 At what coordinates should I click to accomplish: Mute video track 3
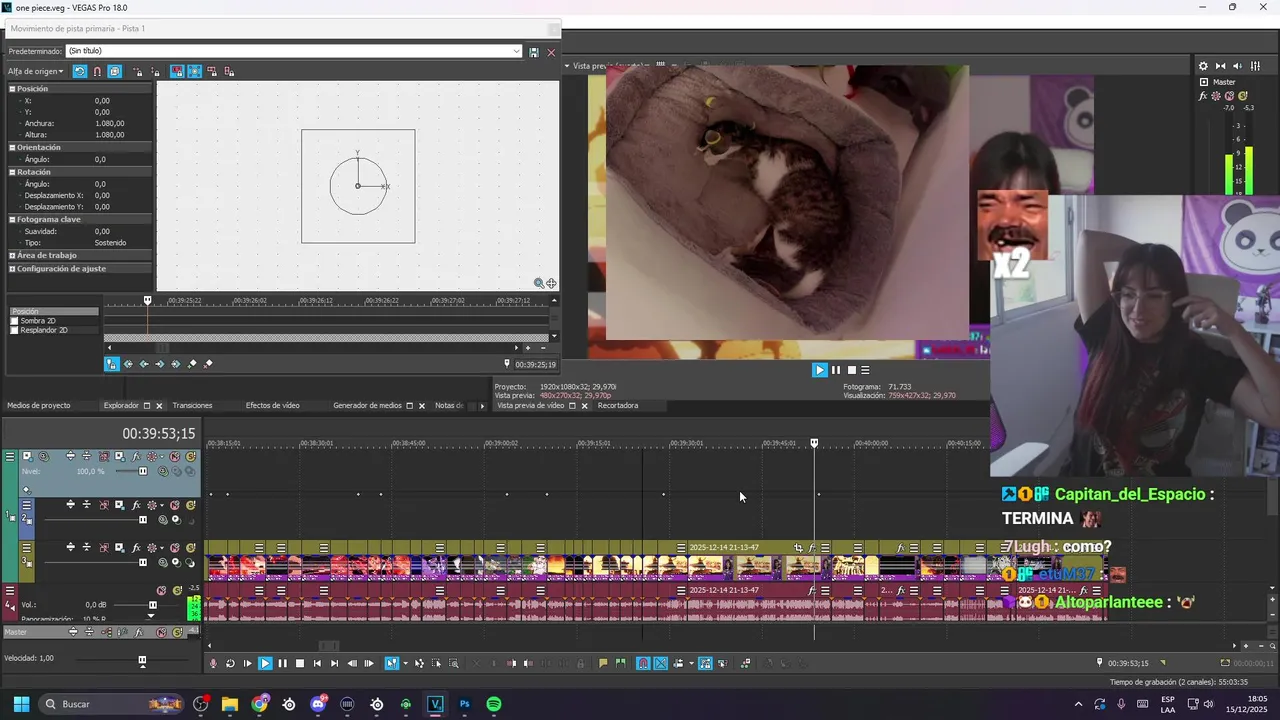(x=175, y=548)
